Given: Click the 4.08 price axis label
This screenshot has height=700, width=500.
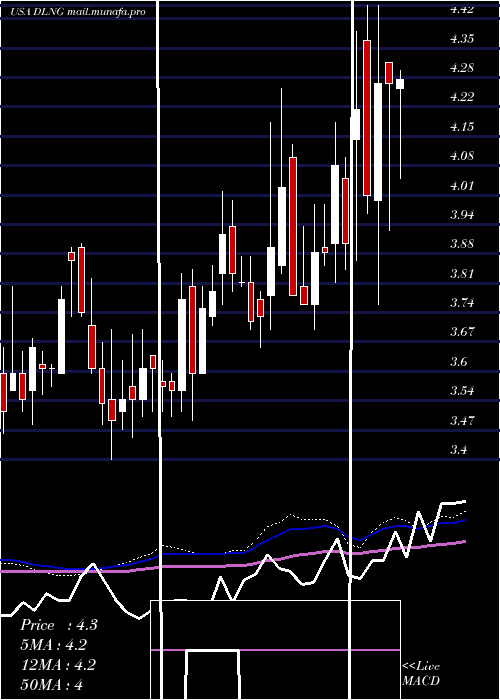Looking at the screenshot, I should tap(462, 156).
